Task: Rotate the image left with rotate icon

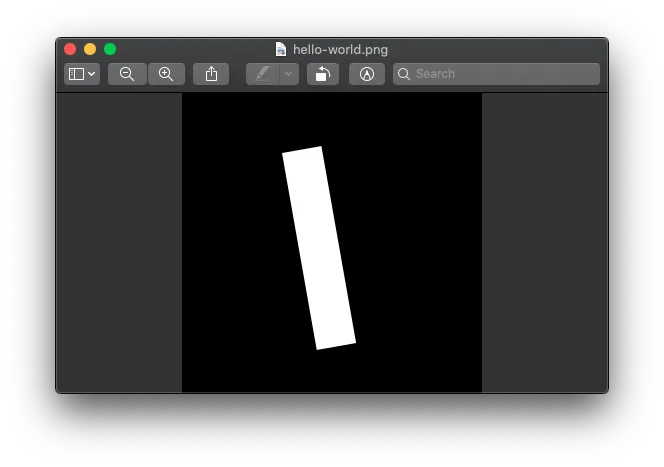Action: [323, 74]
